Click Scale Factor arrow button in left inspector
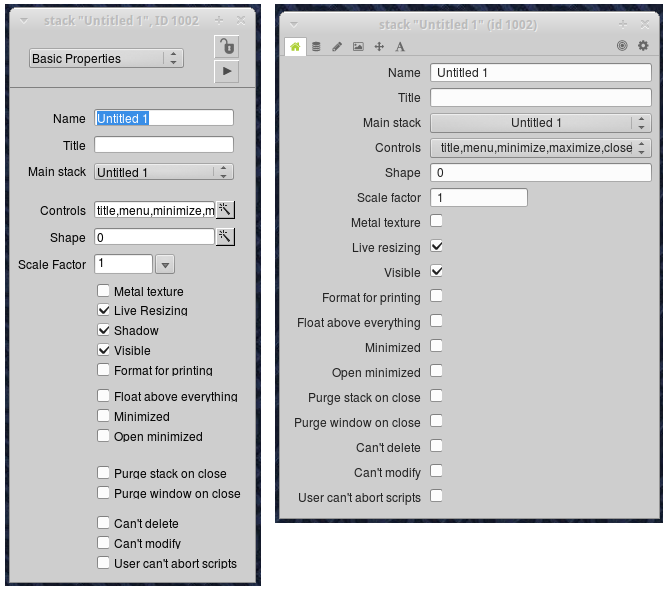Image resolution: width=672 pixels, height=590 pixels. coord(165,264)
